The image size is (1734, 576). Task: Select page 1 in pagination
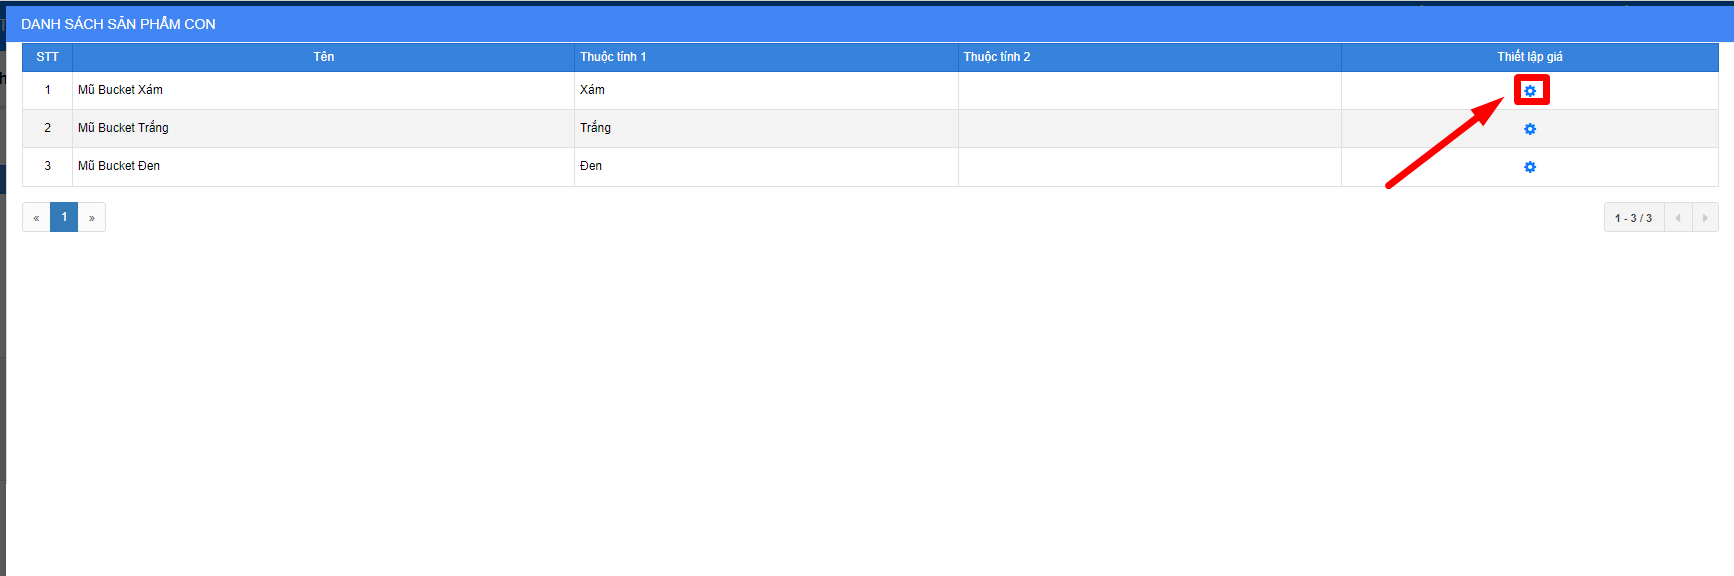[x=64, y=217]
